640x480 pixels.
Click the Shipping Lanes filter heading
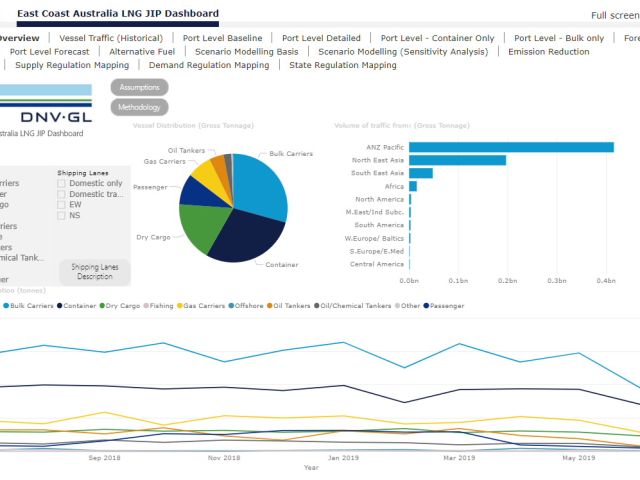83,173
